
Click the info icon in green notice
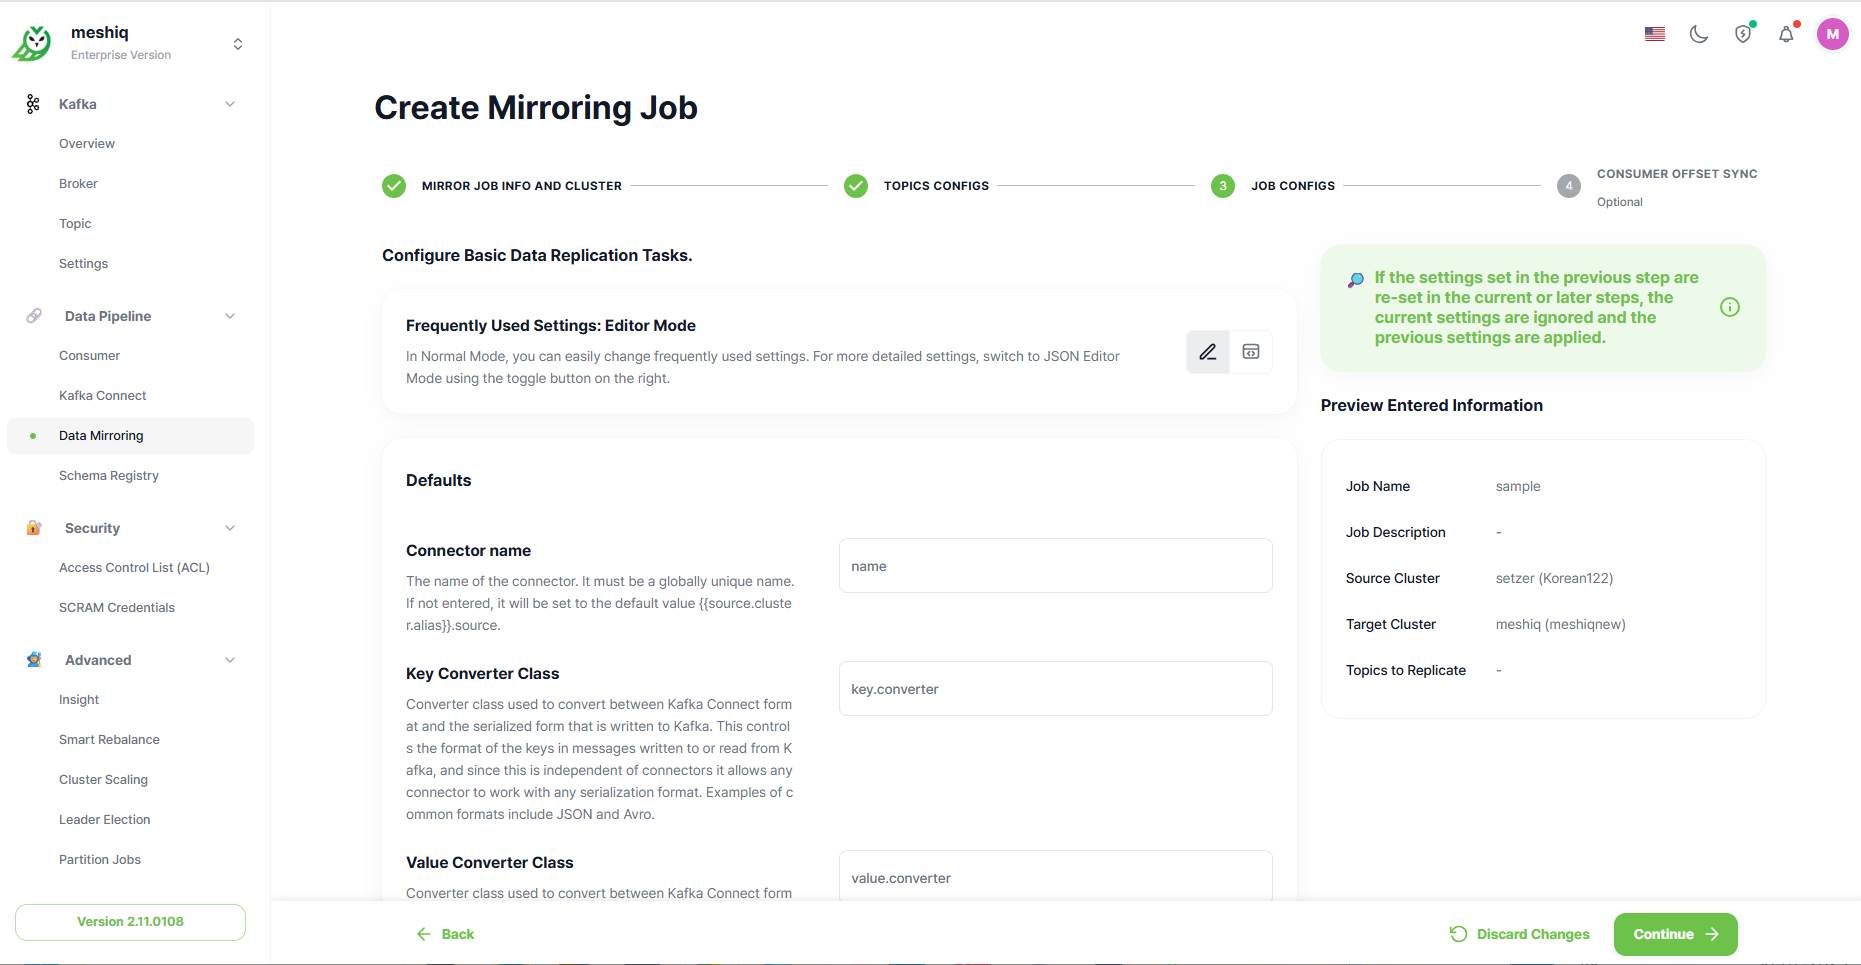click(x=1729, y=307)
